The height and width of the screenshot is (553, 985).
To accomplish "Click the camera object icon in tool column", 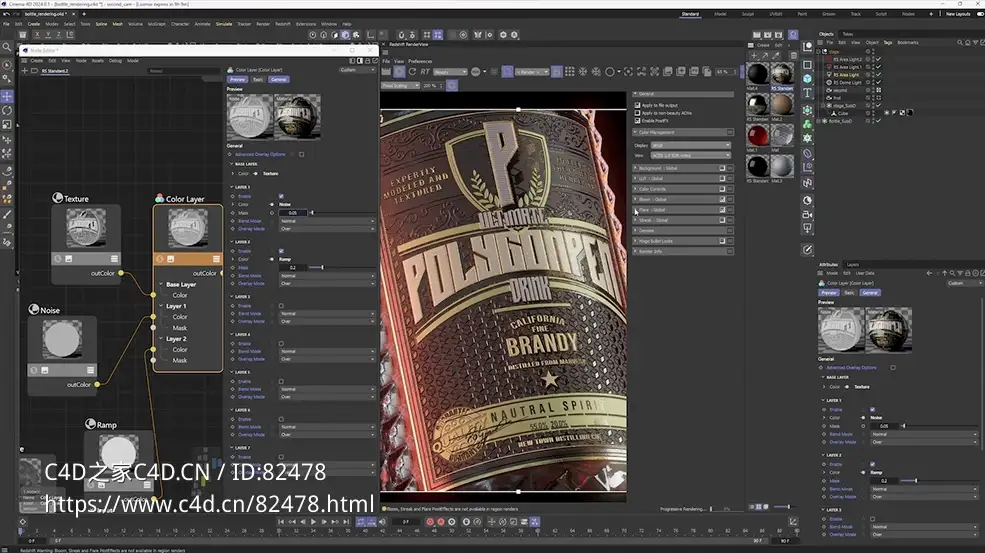I will [x=808, y=214].
